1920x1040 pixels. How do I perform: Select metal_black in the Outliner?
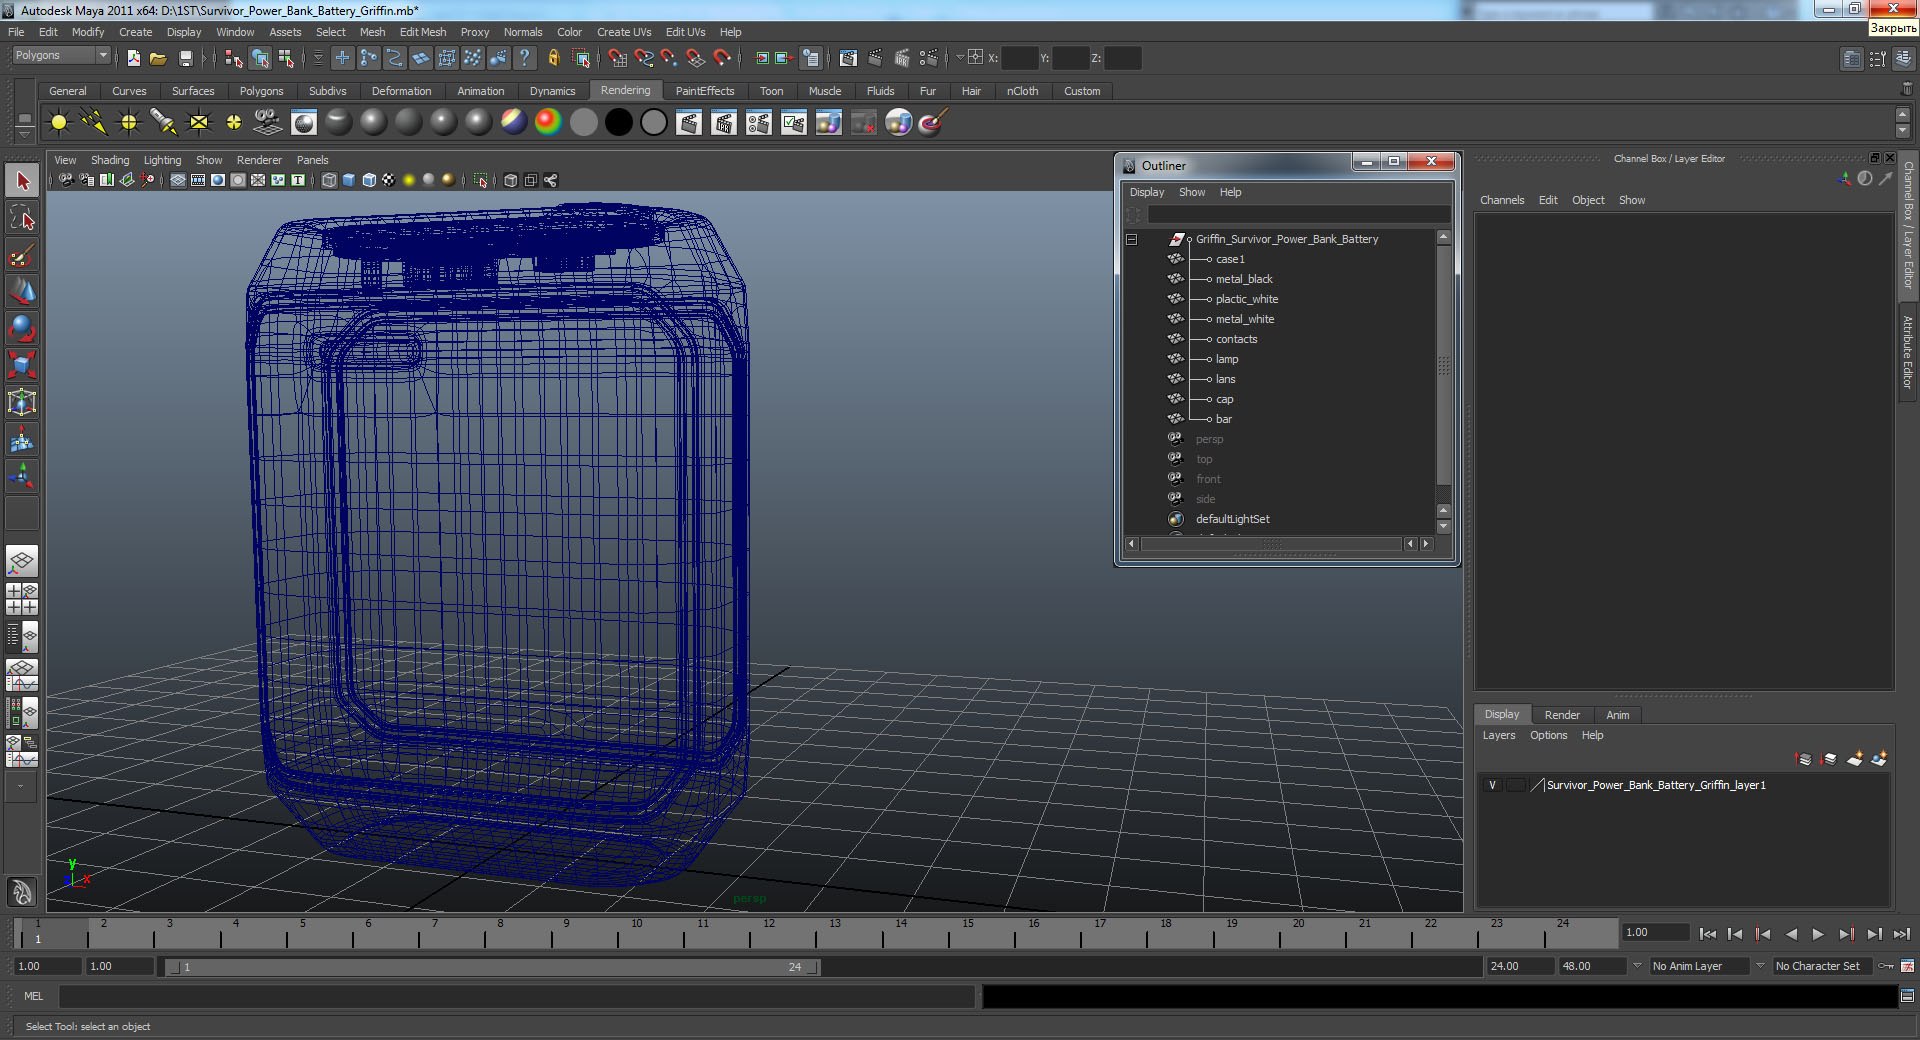coord(1244,279)
